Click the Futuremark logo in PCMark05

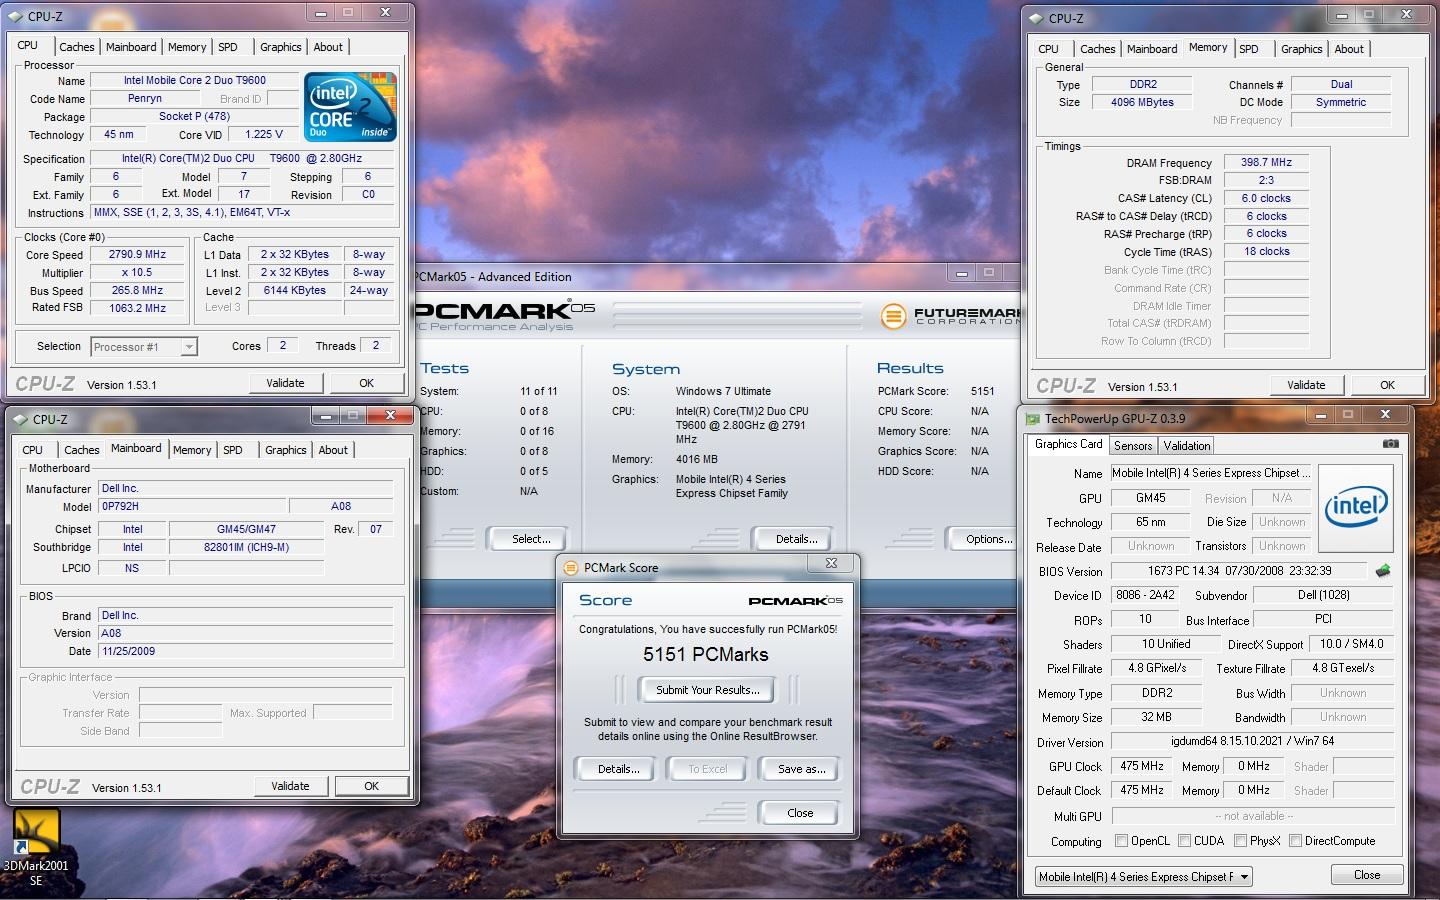coord(950,316)
